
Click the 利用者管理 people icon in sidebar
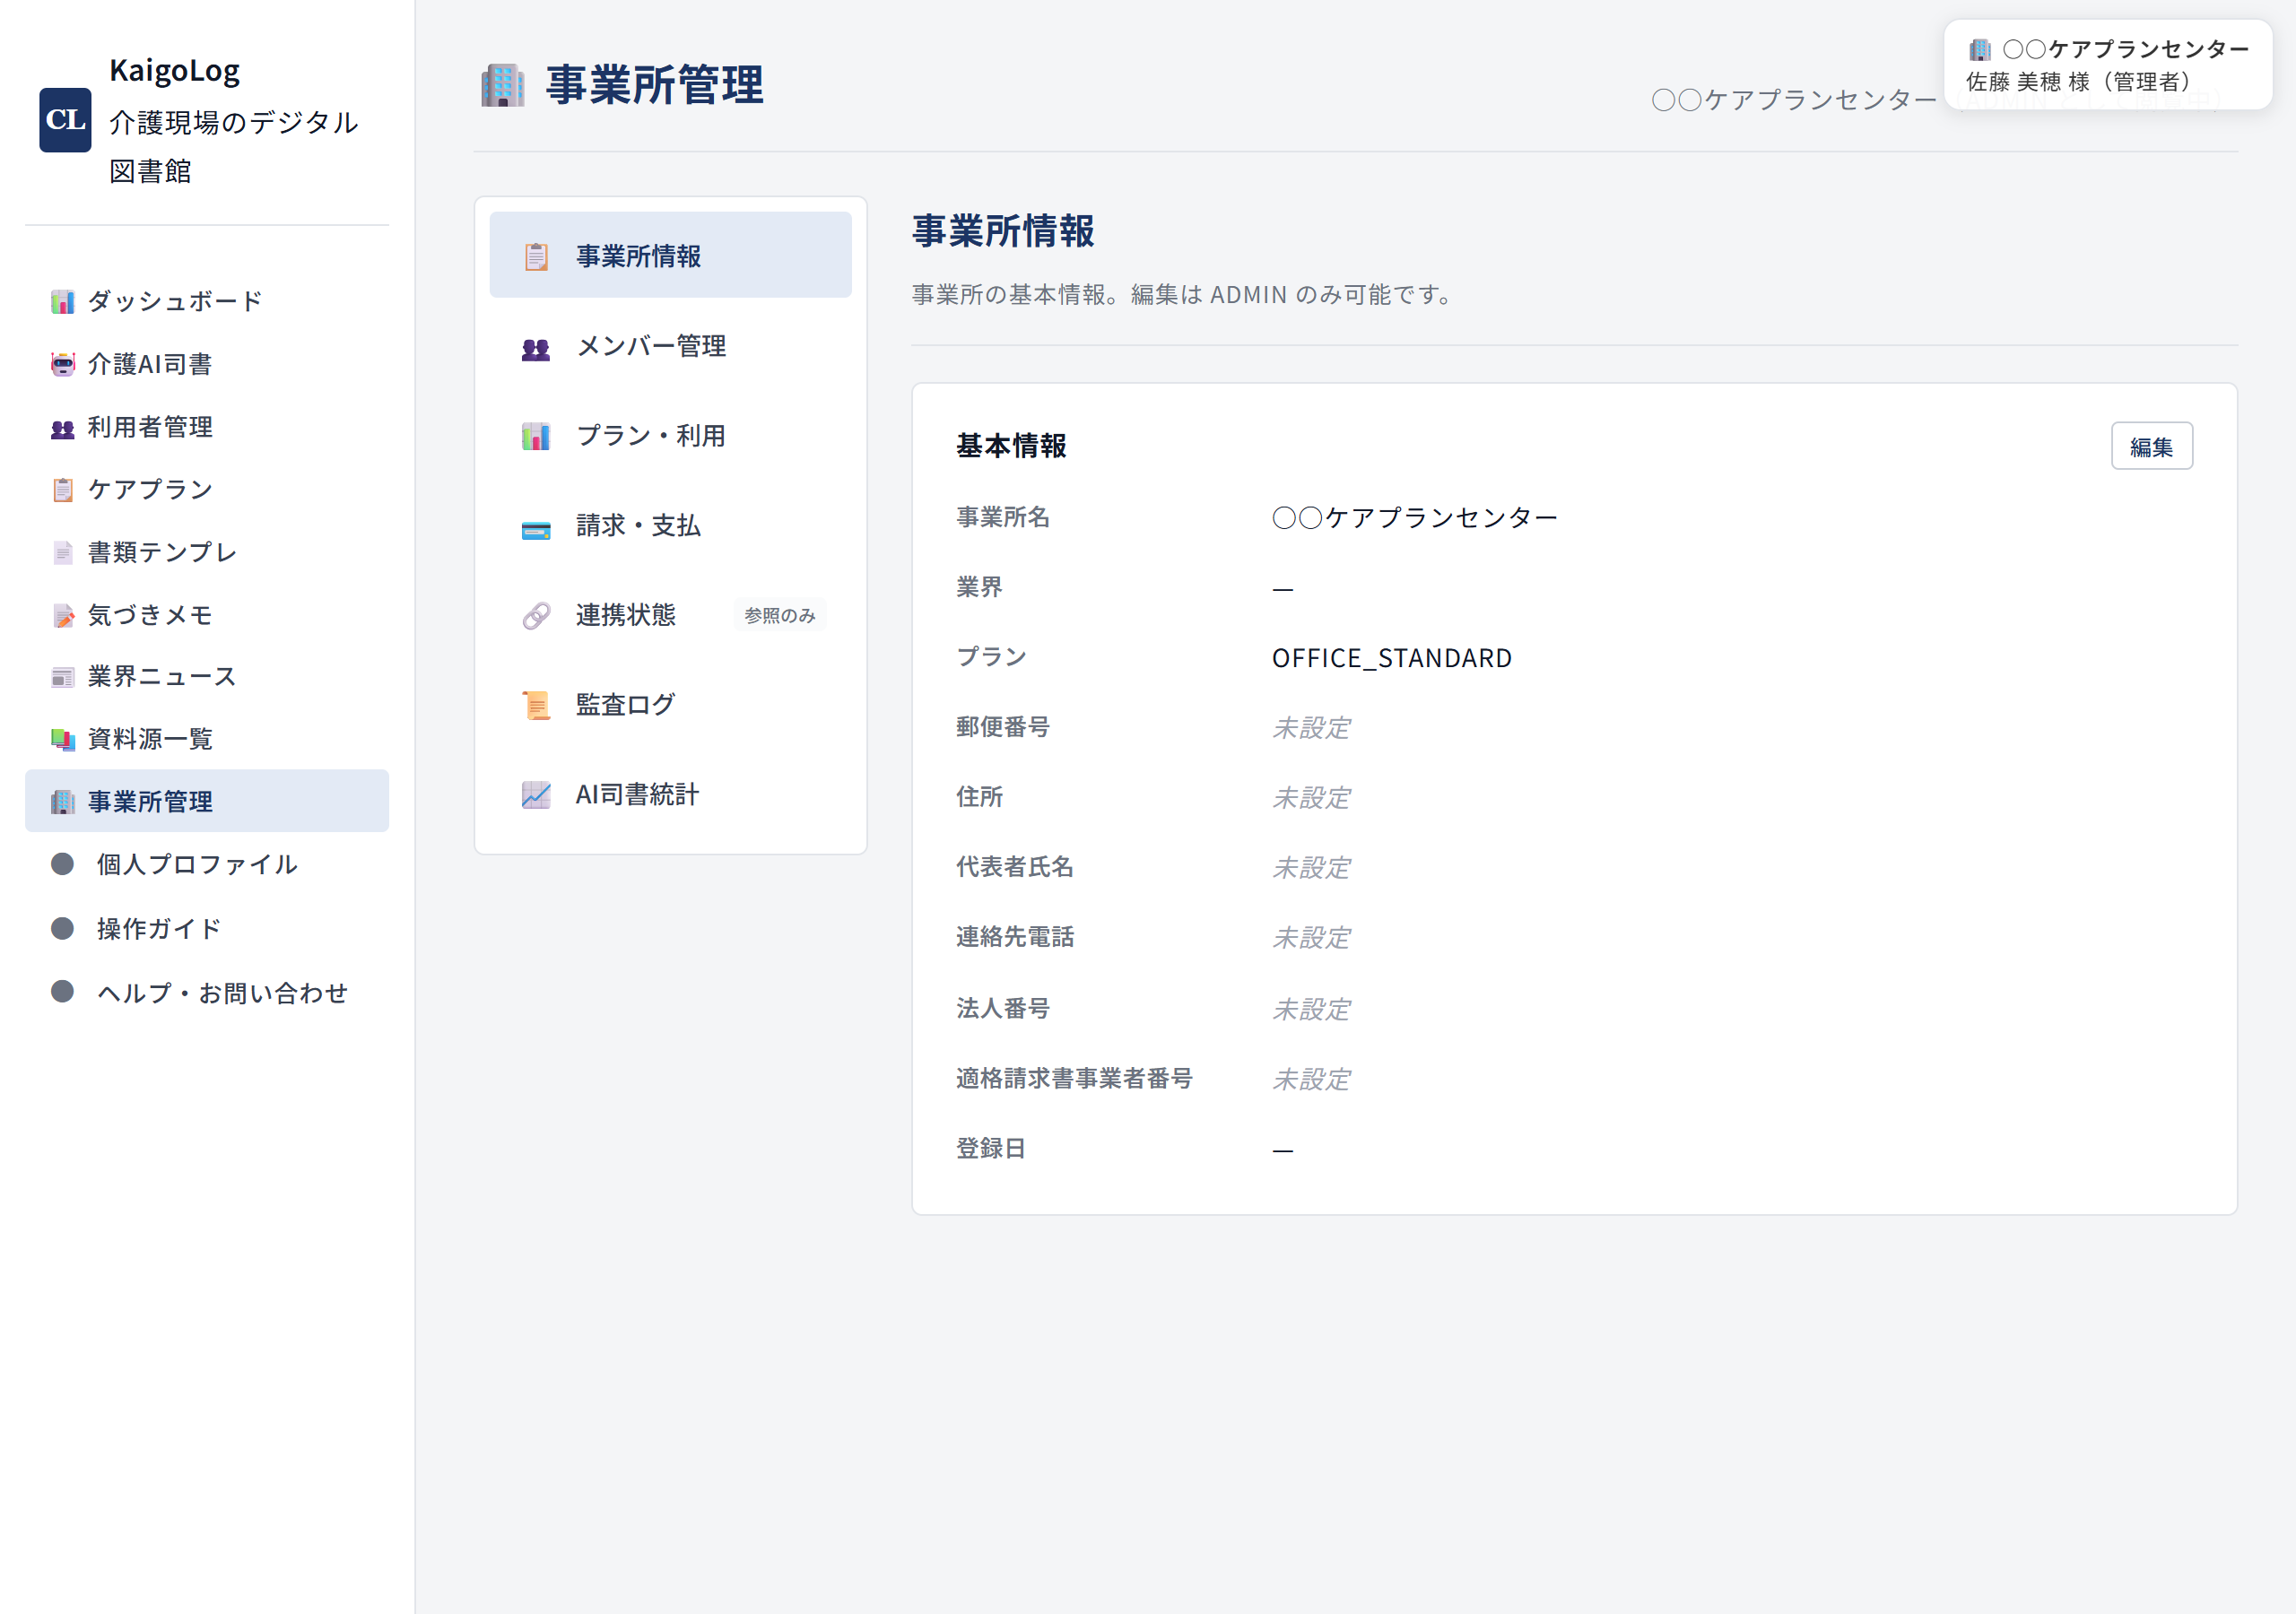pos(63,428)
